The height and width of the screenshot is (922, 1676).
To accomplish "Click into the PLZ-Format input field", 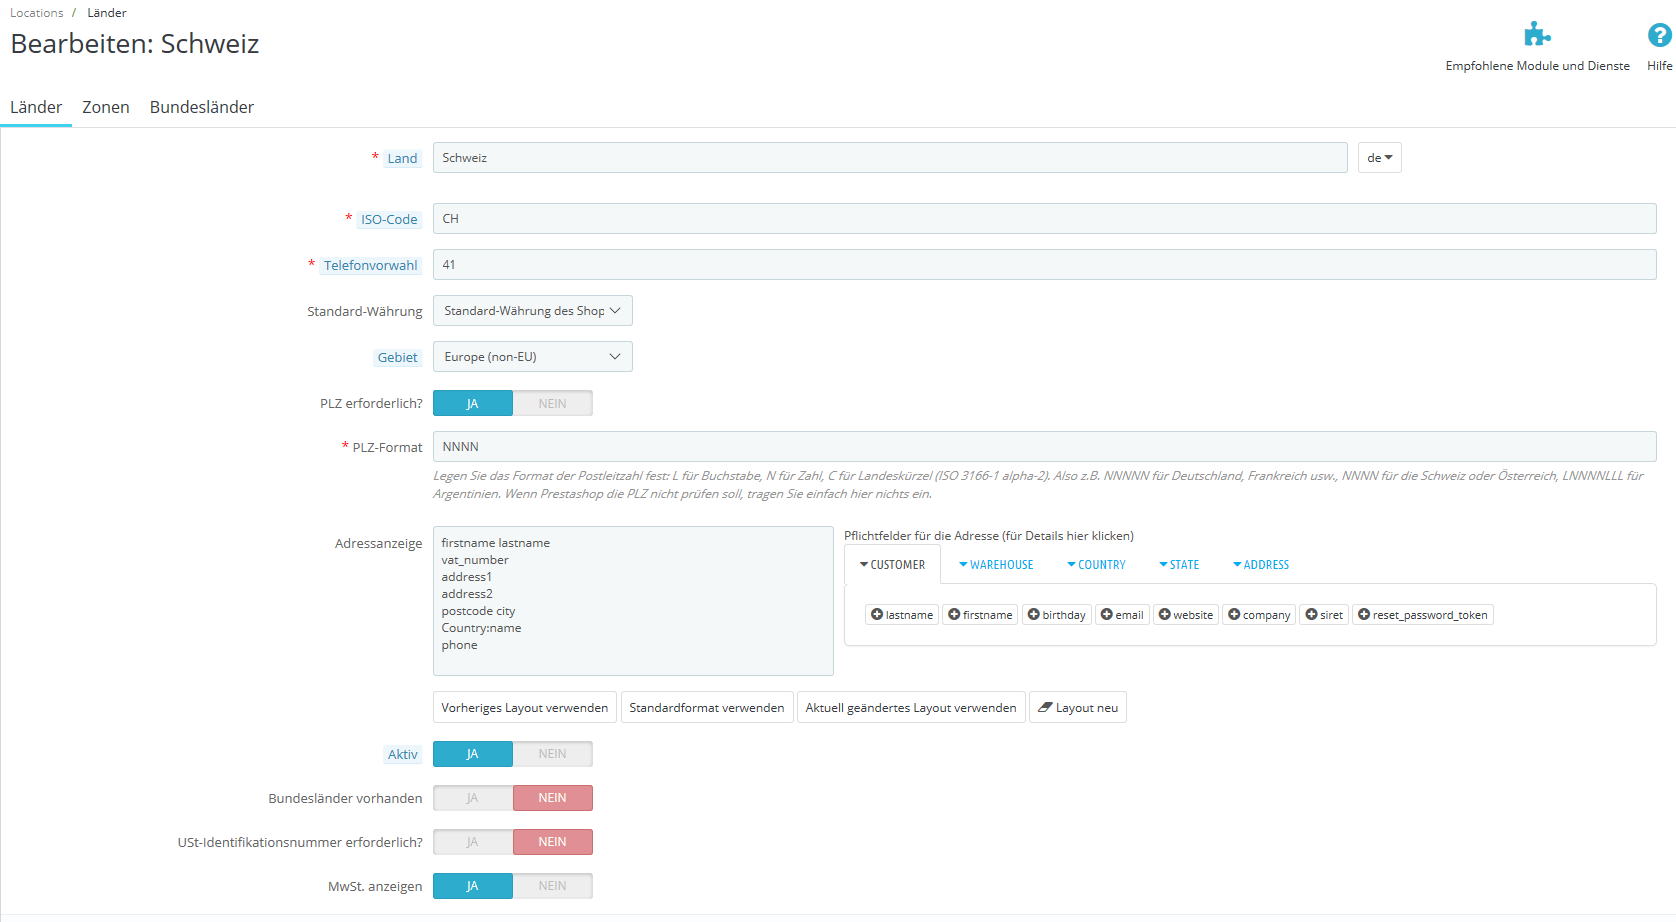I will [x=1045, y=447].
